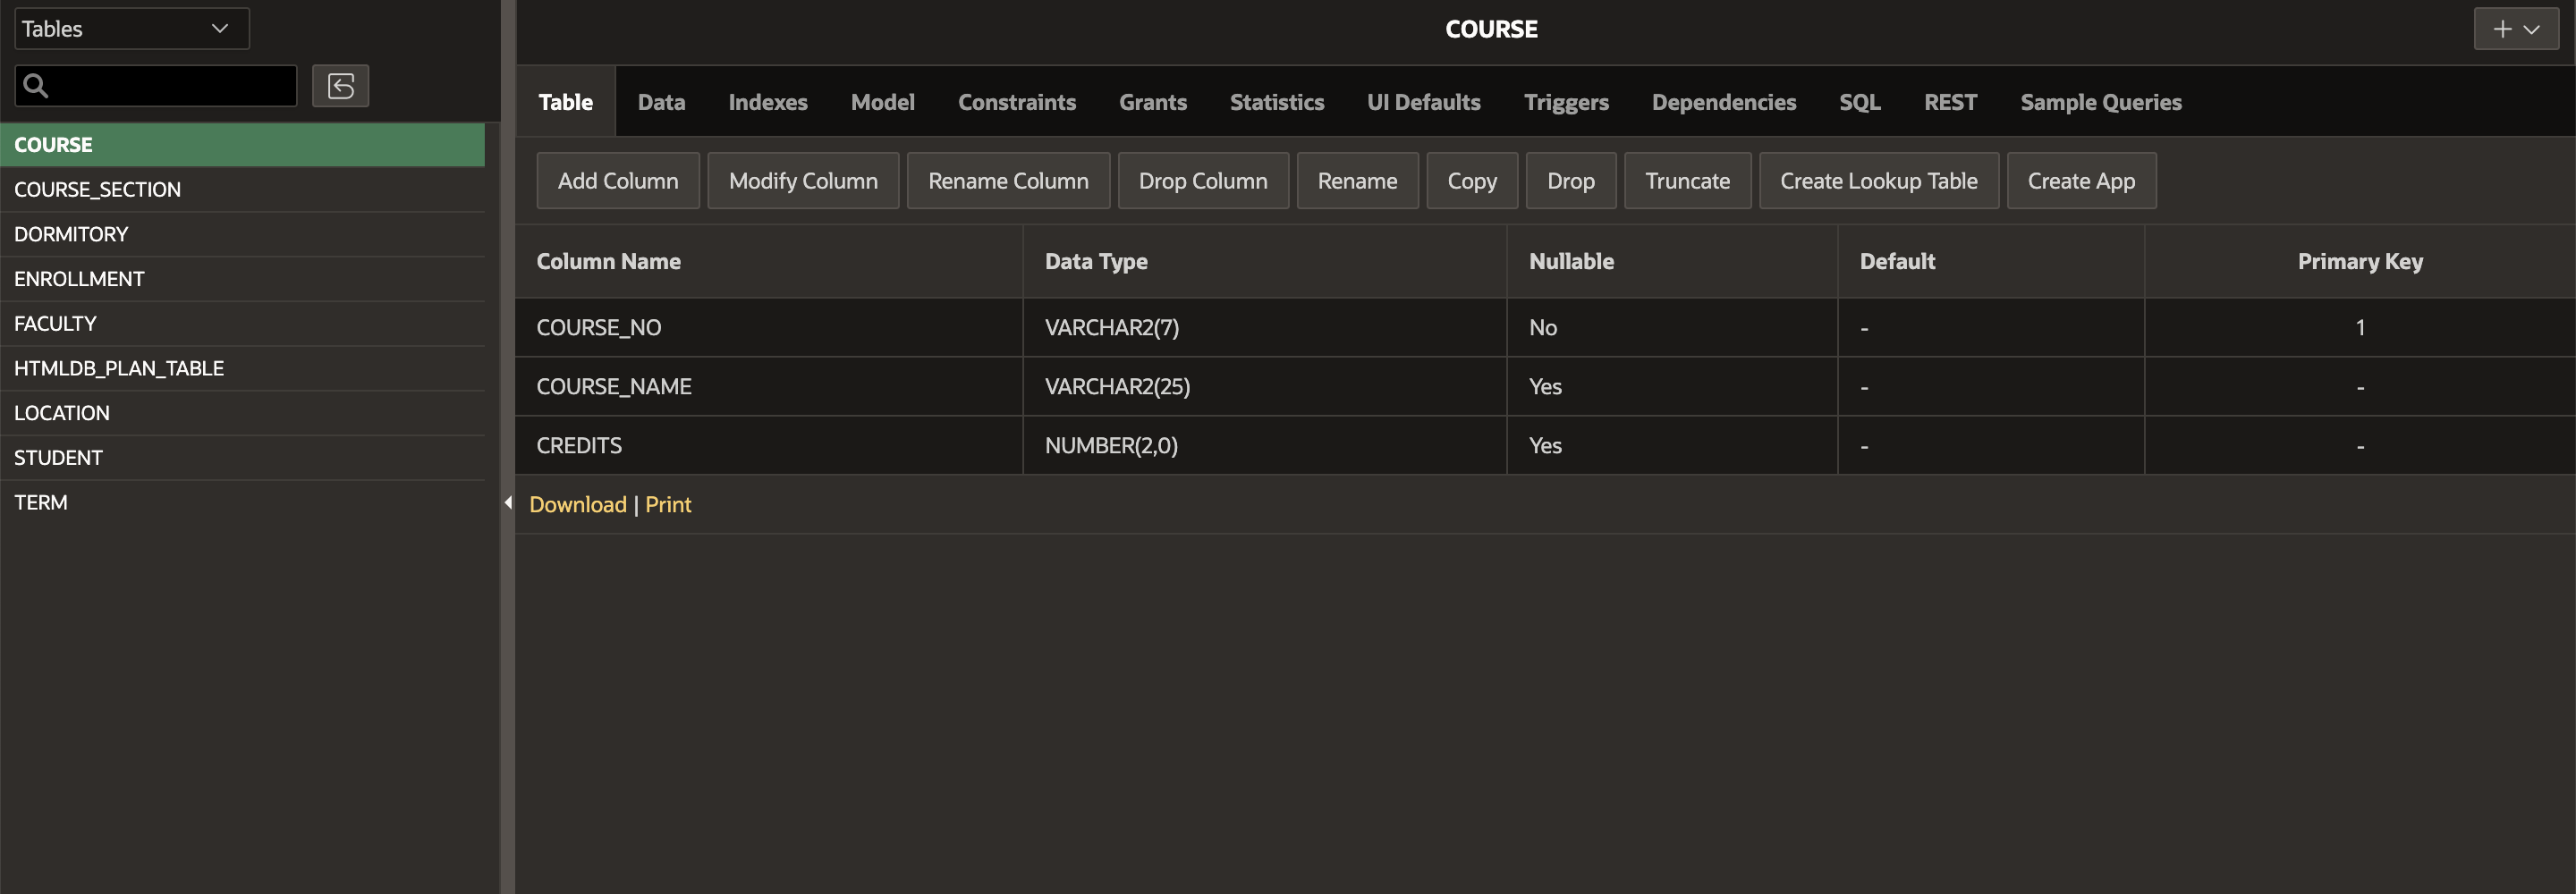Click the COURSE title heading
The image size is (2576, 894).
pyautogui.click(x=1491, y=29)
